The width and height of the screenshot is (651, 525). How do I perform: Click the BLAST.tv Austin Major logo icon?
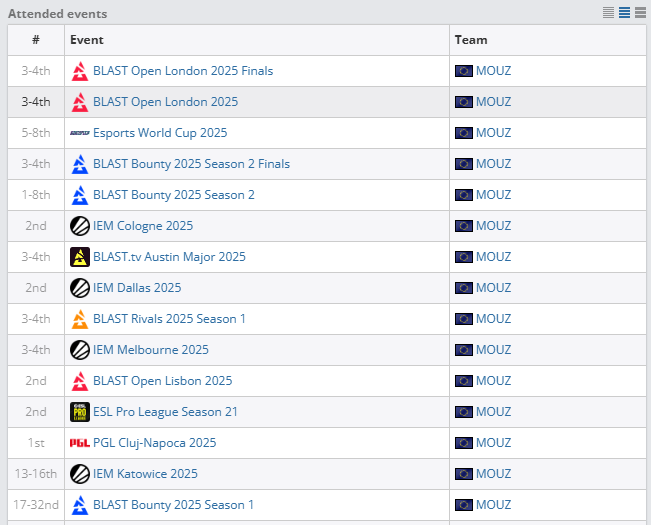click(80, 257)
